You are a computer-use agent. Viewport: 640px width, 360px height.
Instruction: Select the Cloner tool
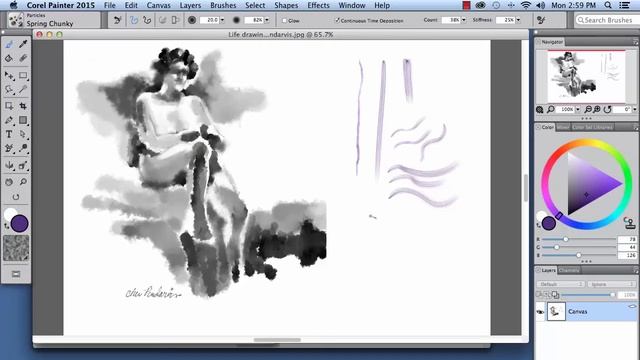(9, 149)
